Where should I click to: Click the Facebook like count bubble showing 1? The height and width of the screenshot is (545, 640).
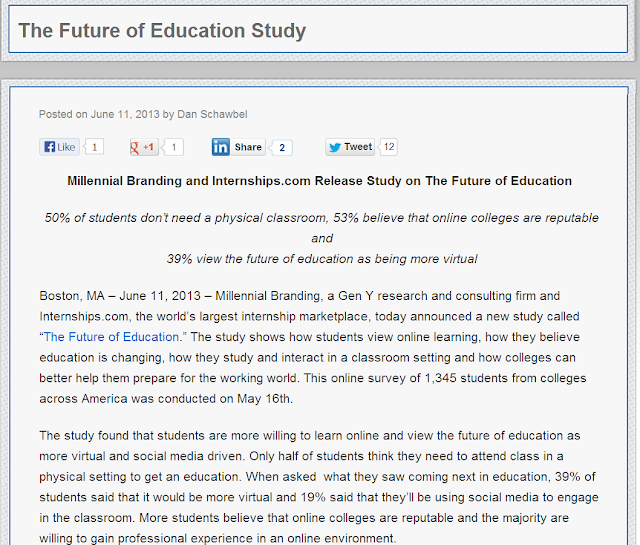(x=94, y=147)
